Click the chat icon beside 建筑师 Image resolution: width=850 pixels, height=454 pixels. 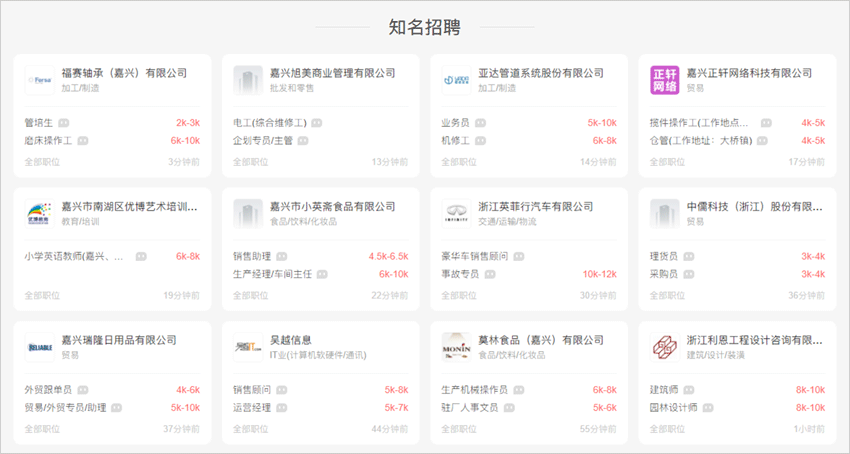(689, 390)
